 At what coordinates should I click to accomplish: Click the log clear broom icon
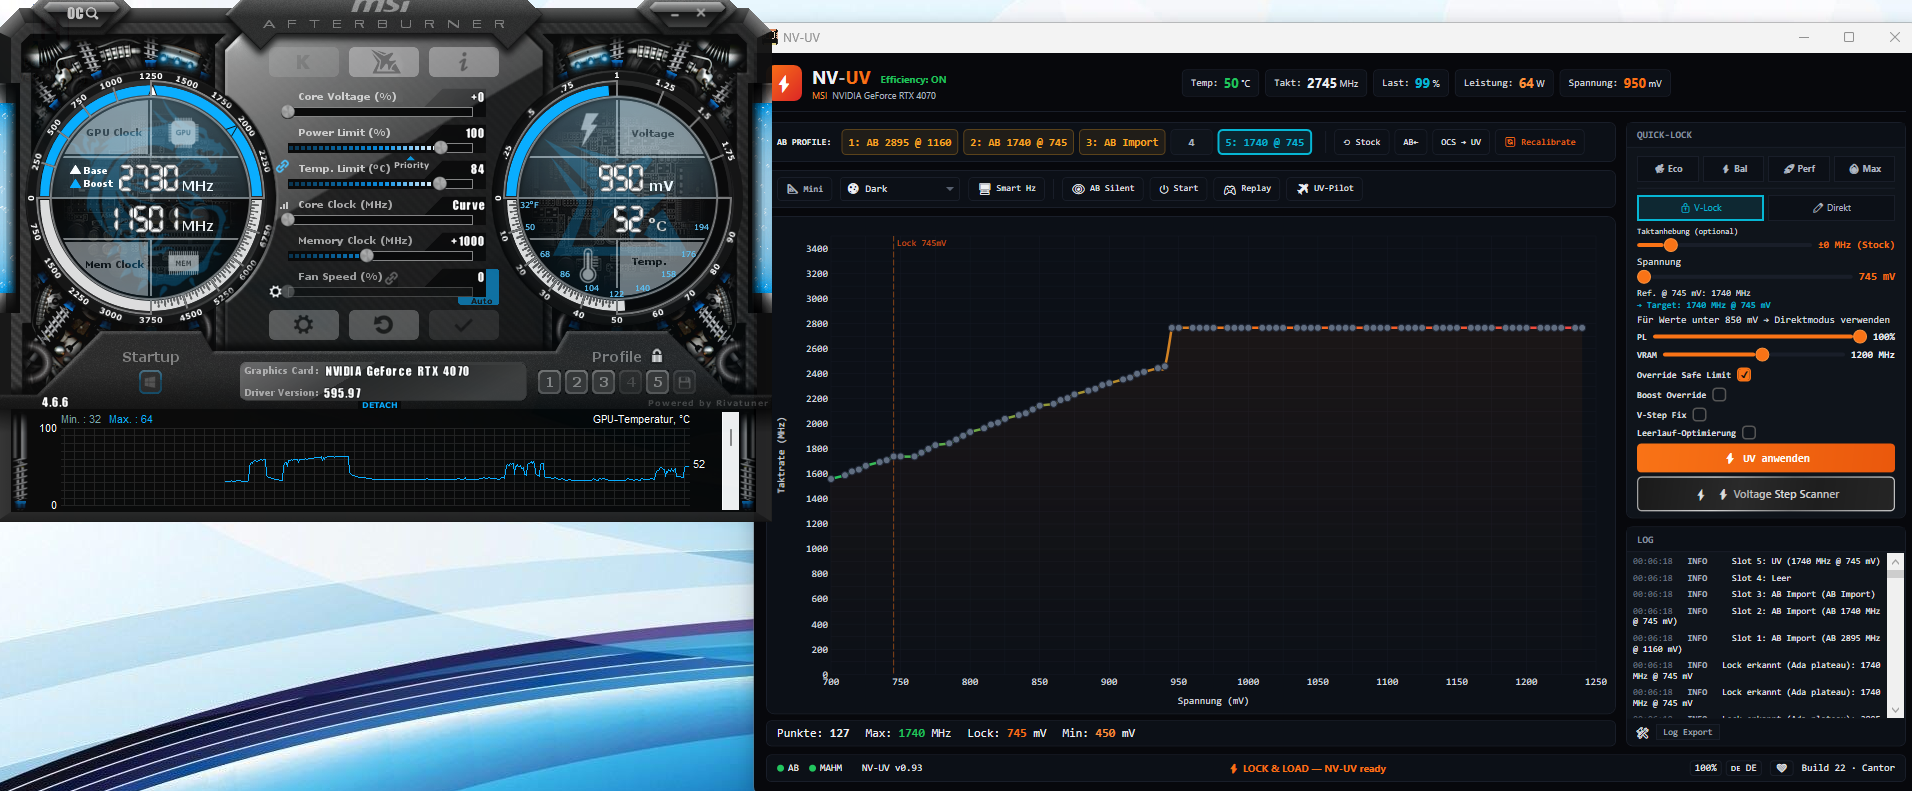(x=1642, y=733)
